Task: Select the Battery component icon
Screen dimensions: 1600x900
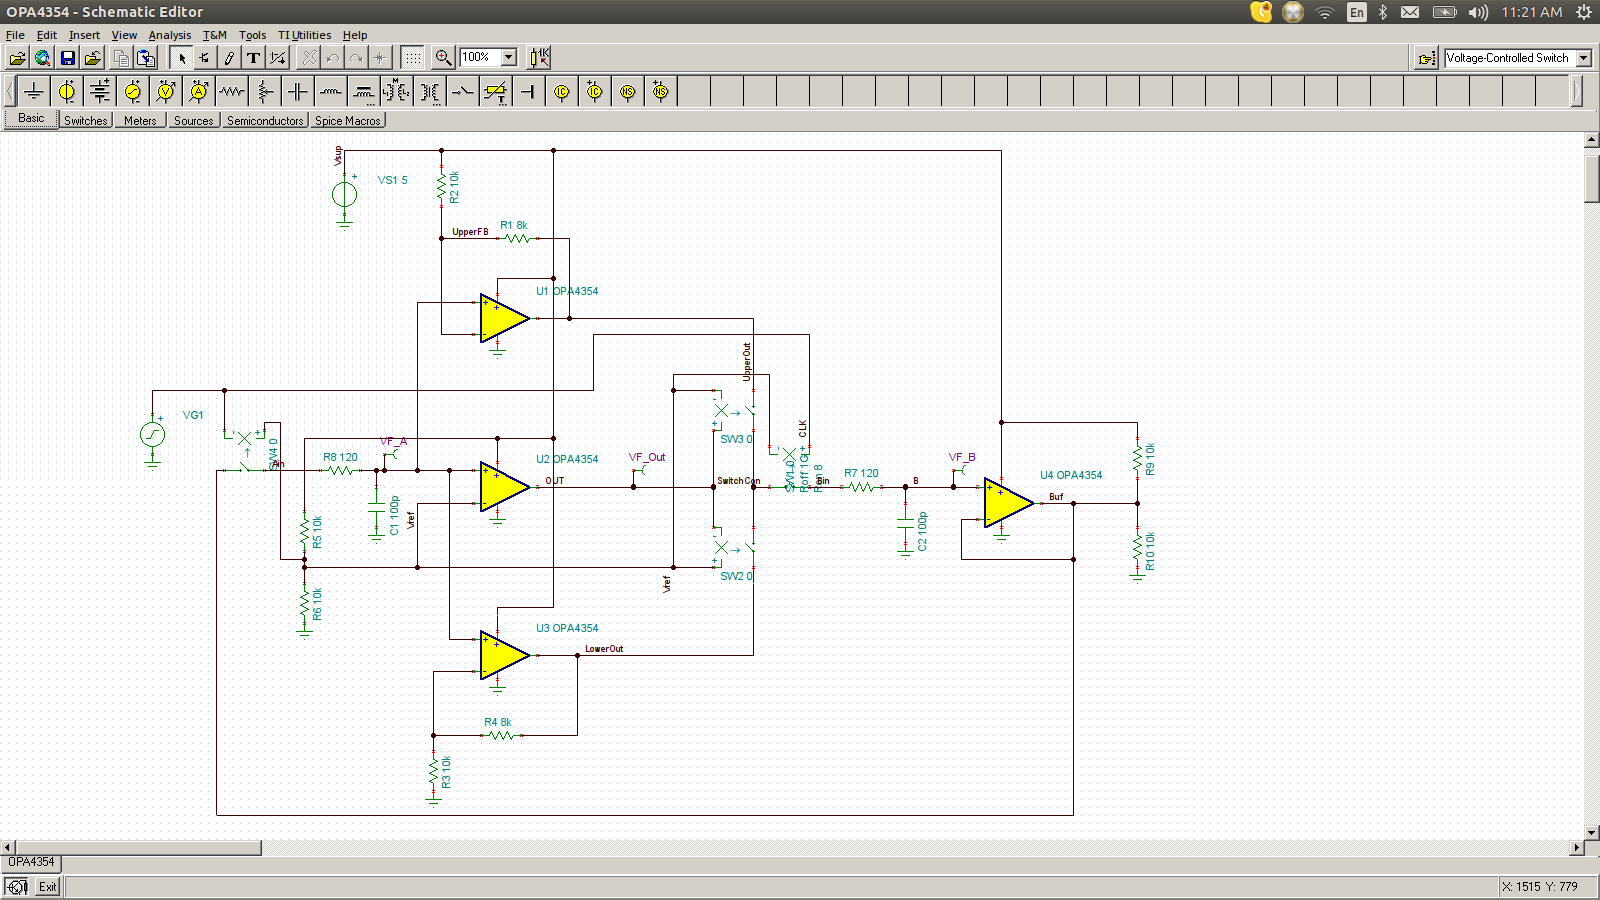Action: (99, 90)
